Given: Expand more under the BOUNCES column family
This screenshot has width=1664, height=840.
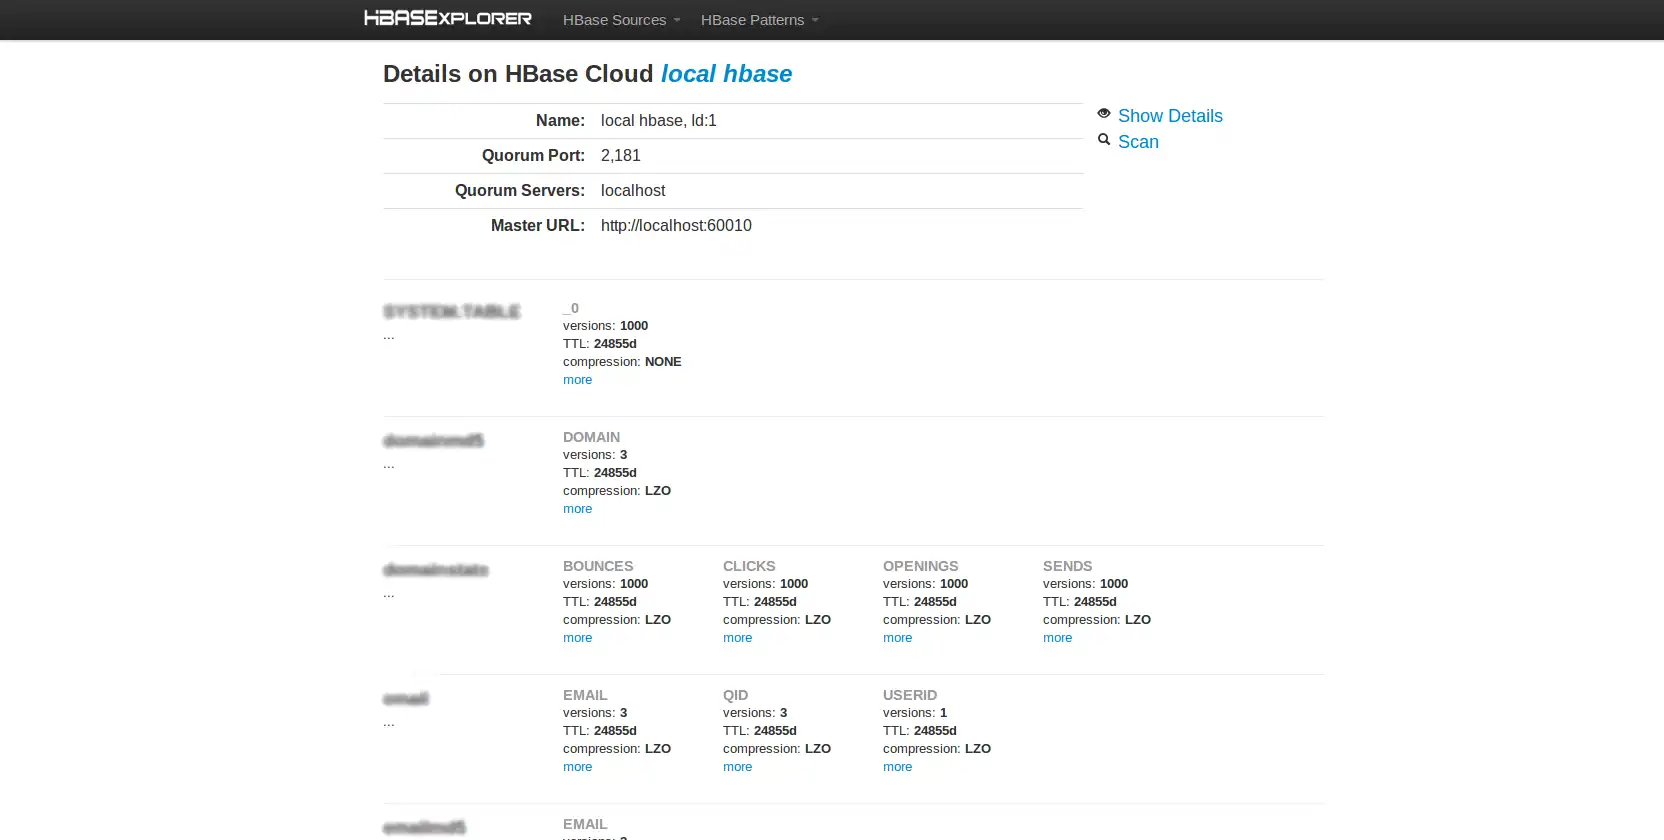Looking at the screenshot, I should [577, 638].
